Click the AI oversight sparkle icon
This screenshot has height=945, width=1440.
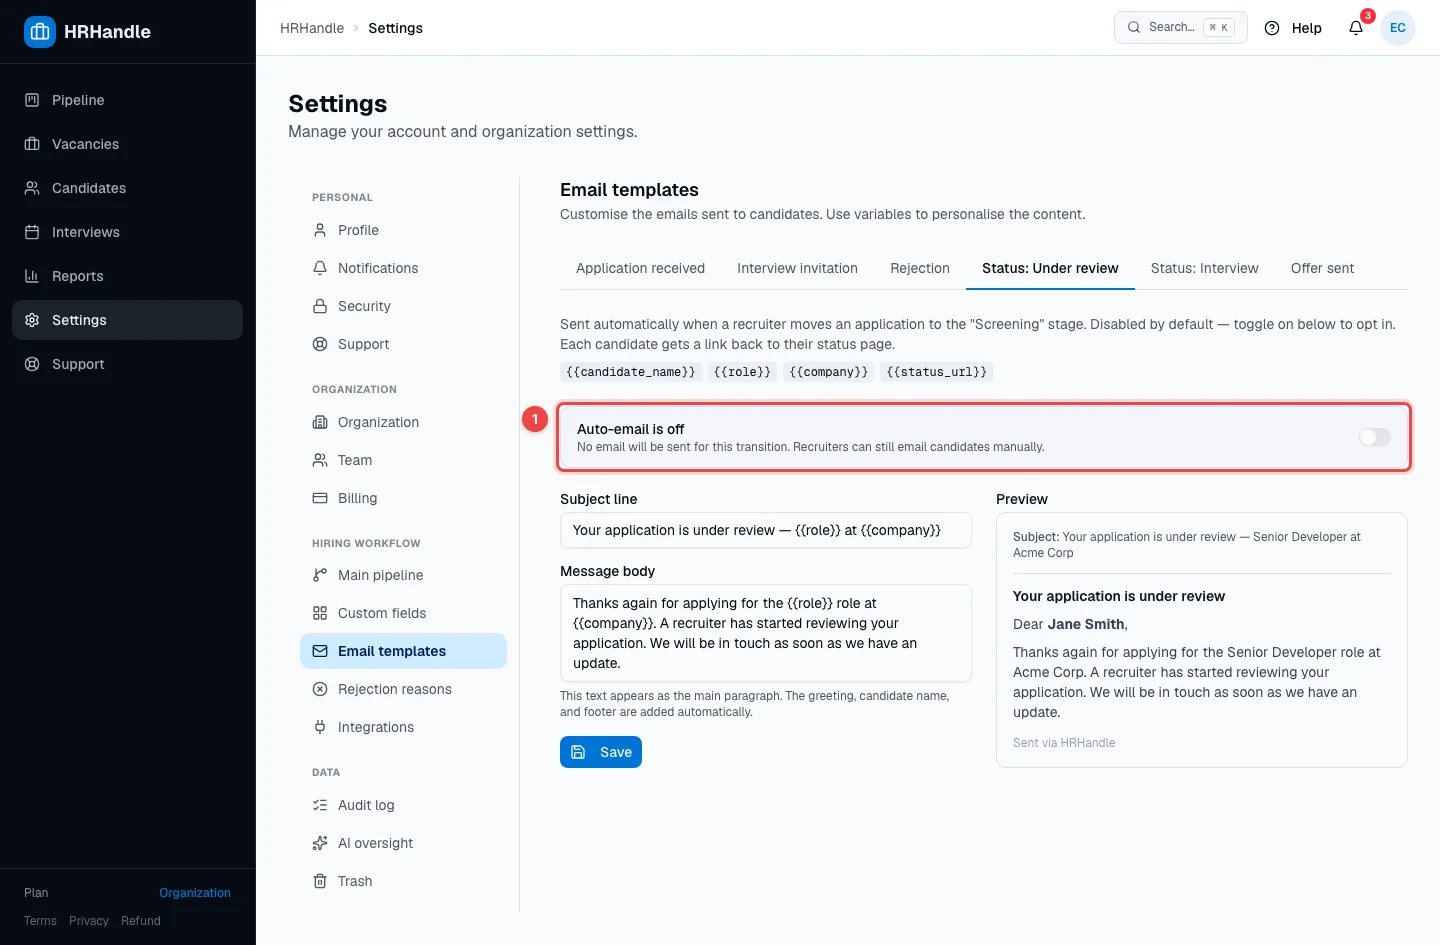coord(320,843)
